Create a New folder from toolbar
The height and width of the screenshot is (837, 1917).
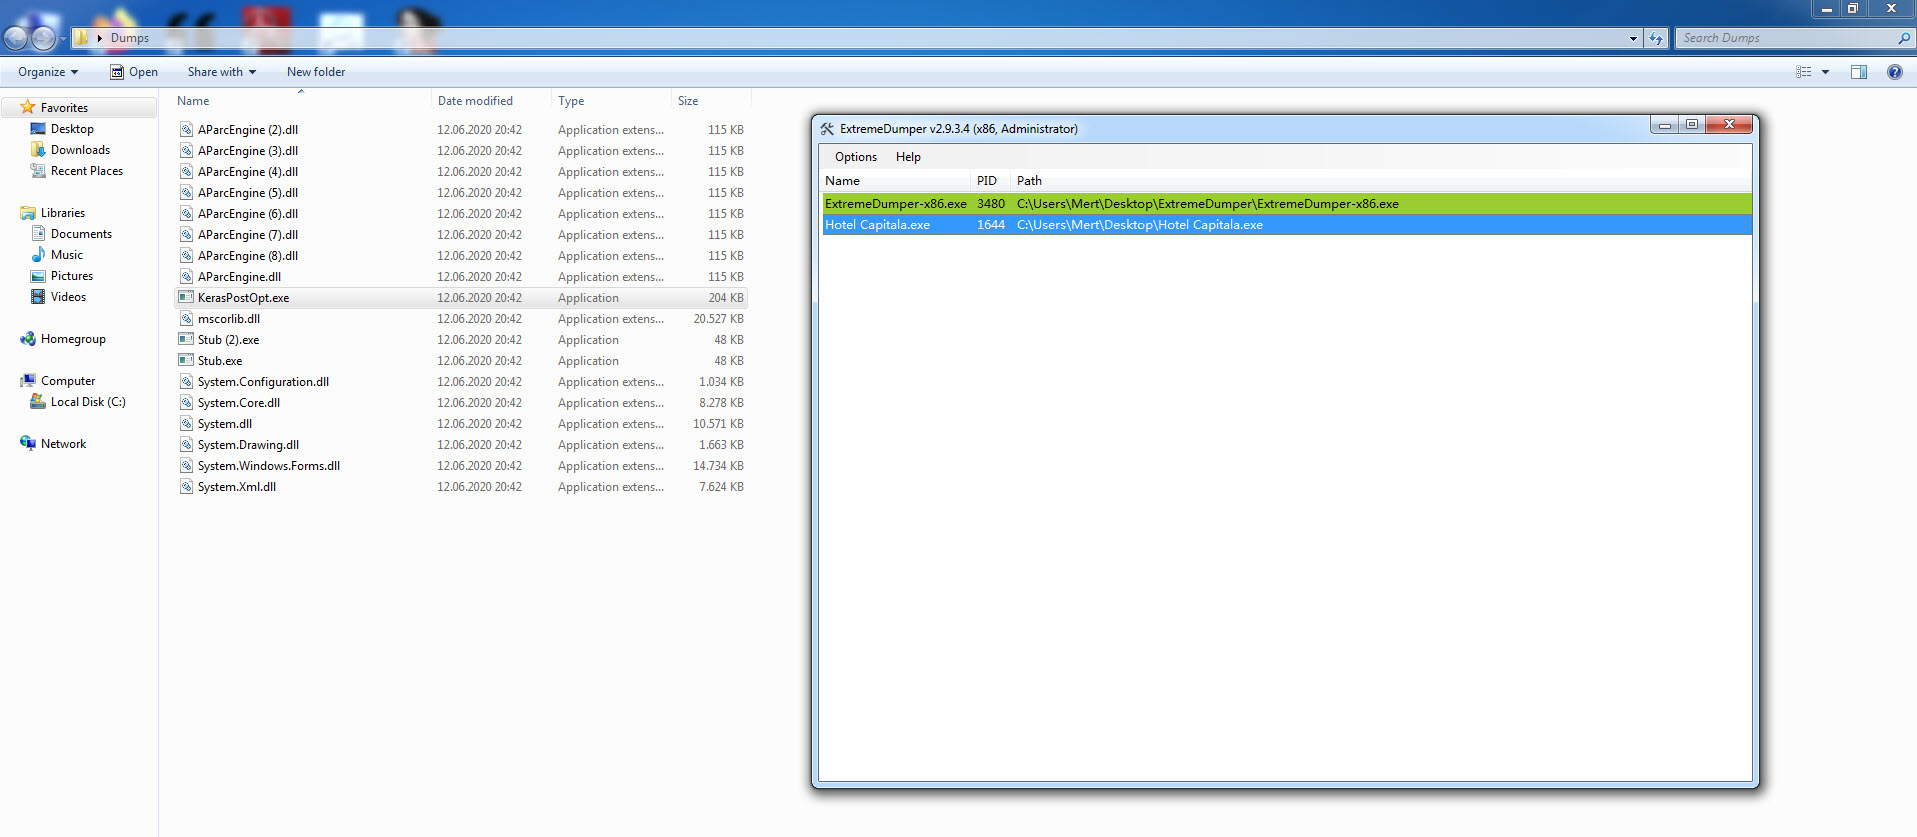(316, 72)
